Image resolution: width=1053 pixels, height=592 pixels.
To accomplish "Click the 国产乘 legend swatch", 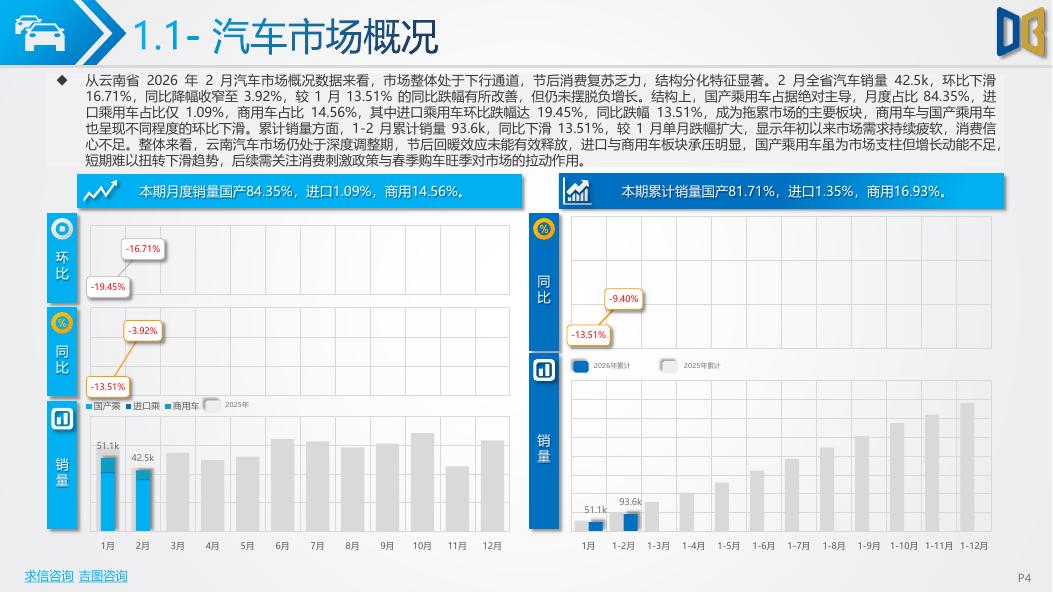I will [x=89, y=406].
